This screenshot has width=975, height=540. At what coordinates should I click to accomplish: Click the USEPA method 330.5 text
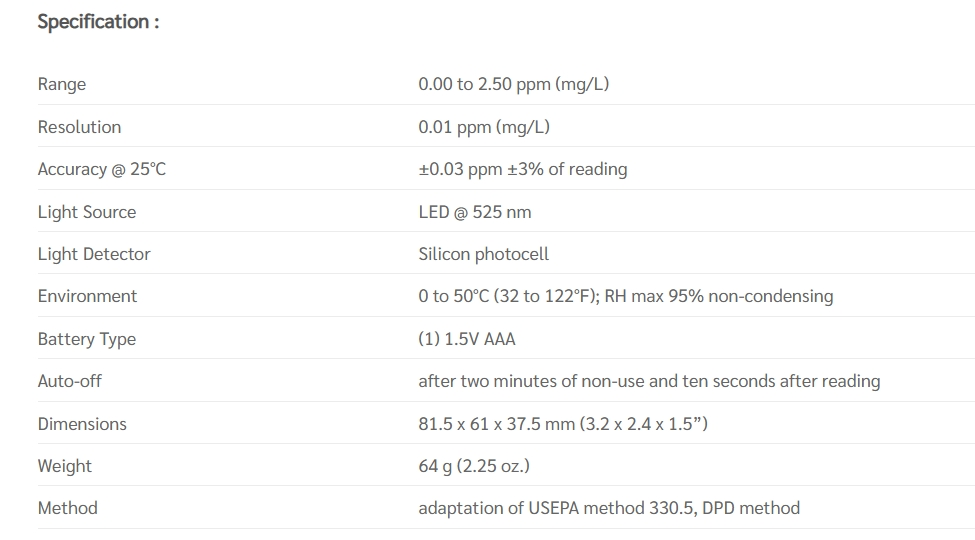(610, 508)
